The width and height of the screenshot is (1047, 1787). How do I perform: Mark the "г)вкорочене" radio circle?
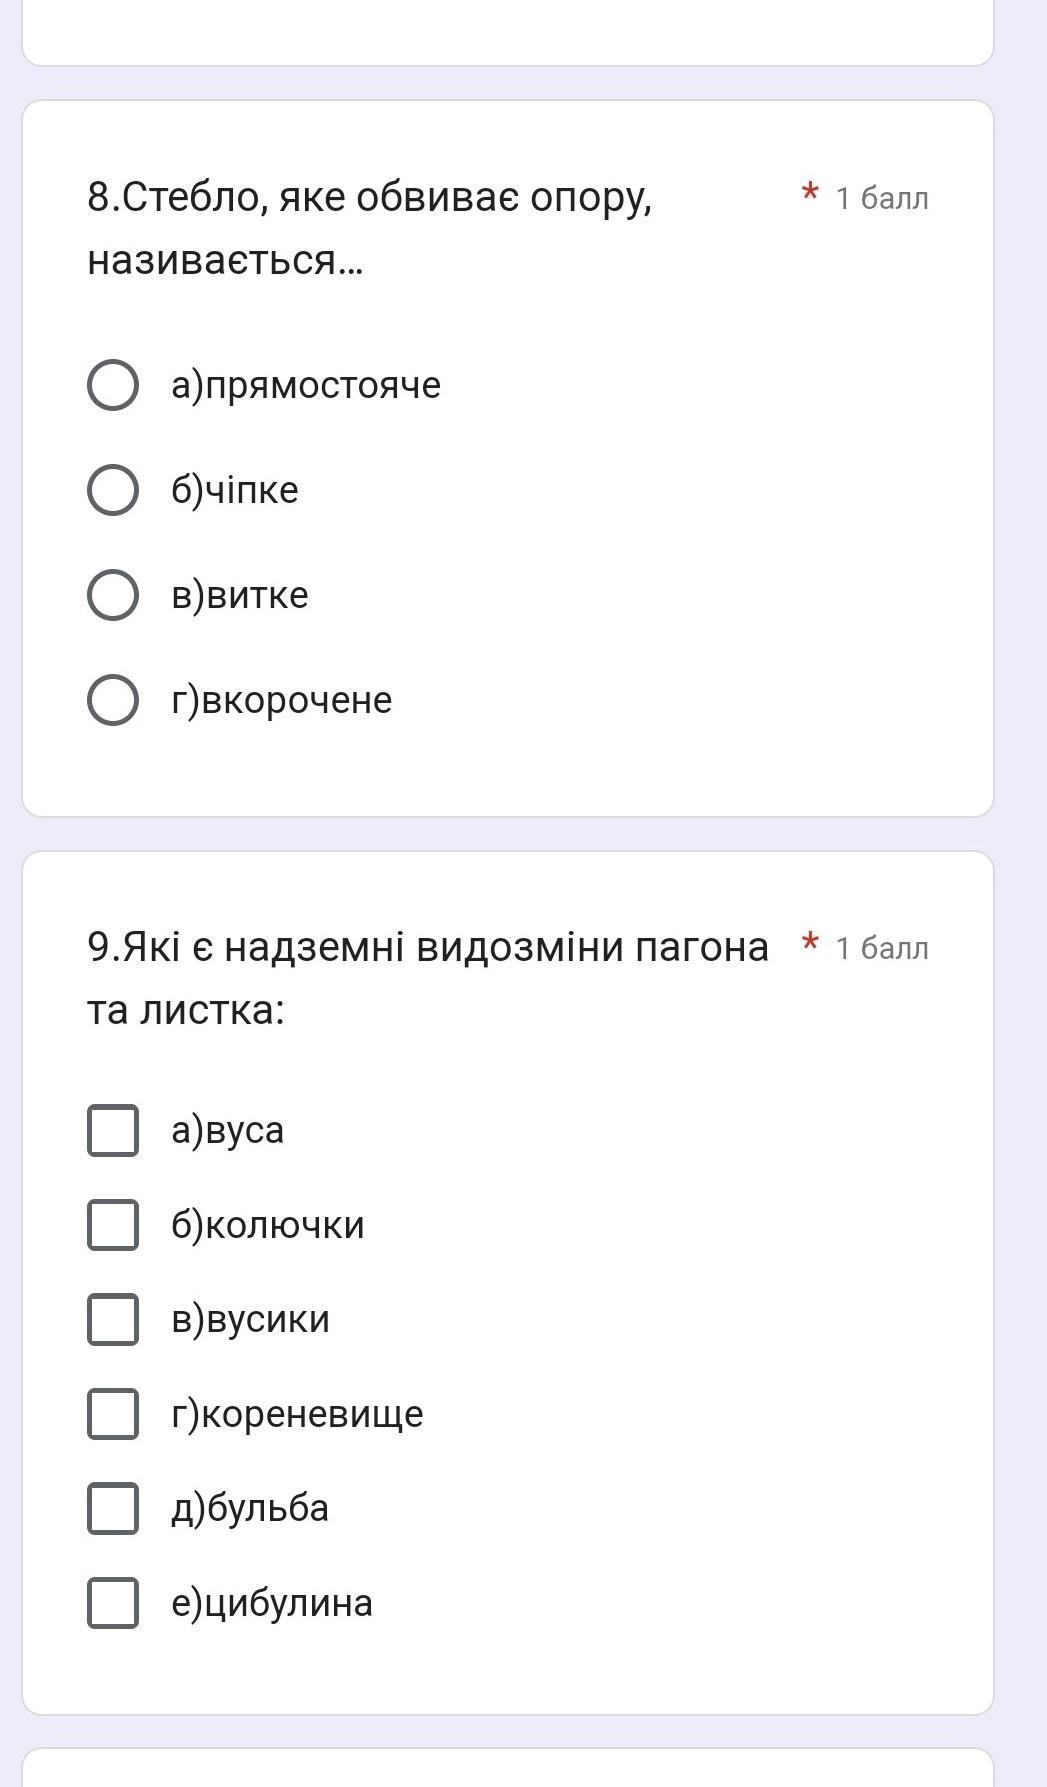[113, 700]
